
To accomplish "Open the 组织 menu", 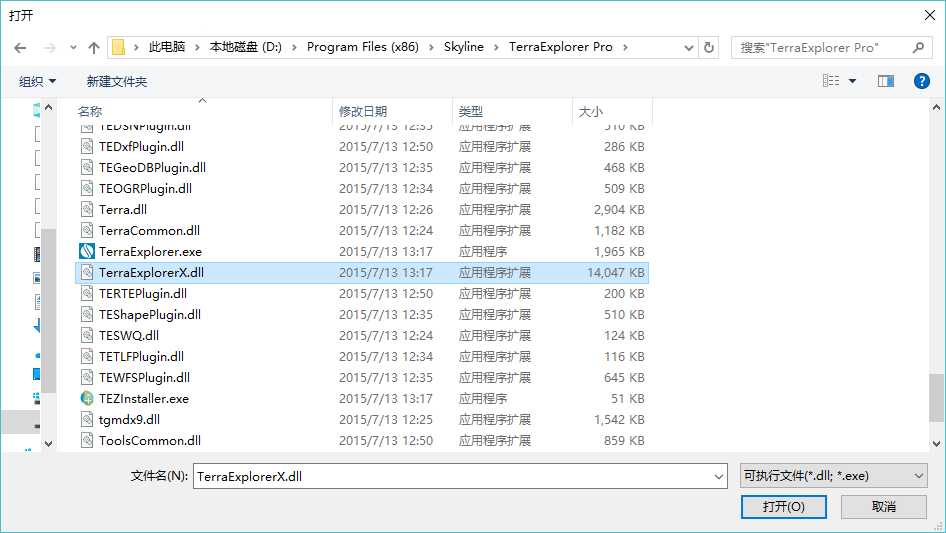I will click(x=37, y=81).
